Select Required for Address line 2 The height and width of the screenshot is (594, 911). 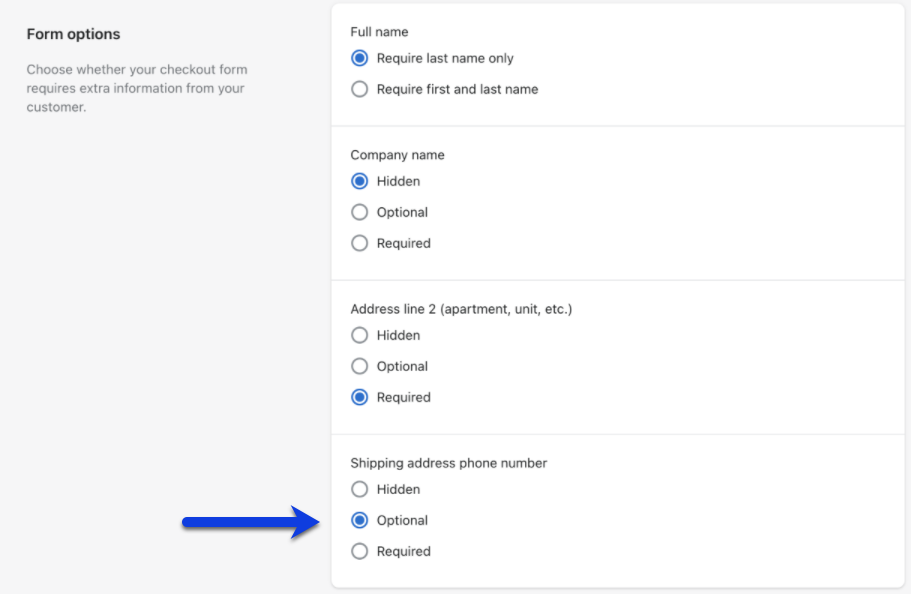pos(360,397)
